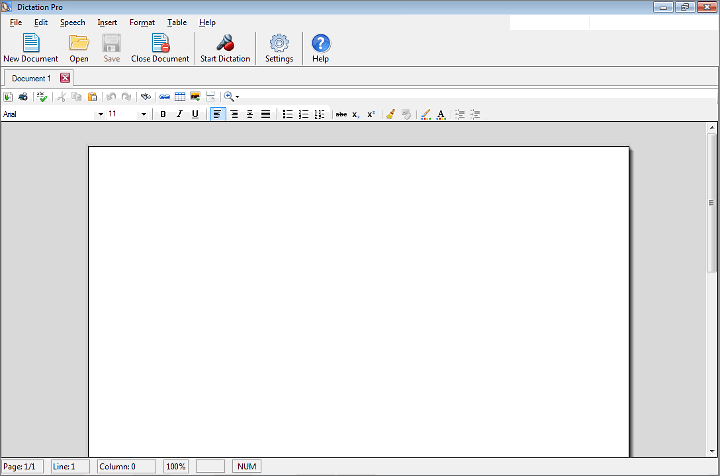720x476 pixels.
Task: Open the Speech menu
Action: pyautogui.click(x=72, y=22)
